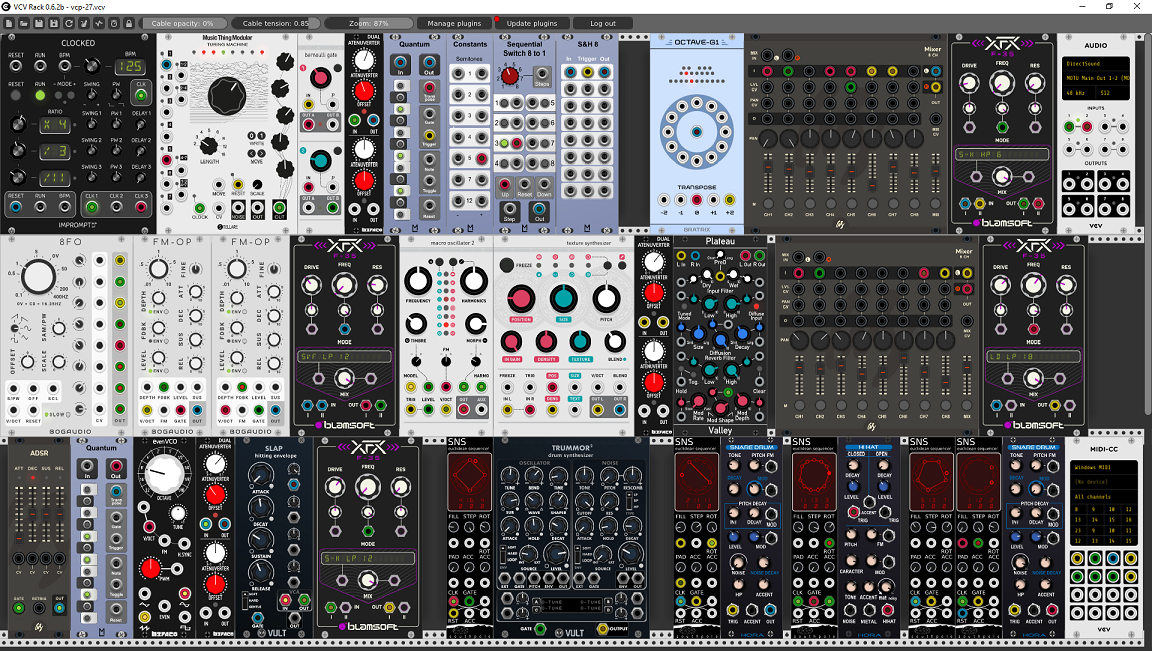Click the bernoulli gate teal probability knob
Viewport: 1152px width, 651px height.
[x=320, y=159]
